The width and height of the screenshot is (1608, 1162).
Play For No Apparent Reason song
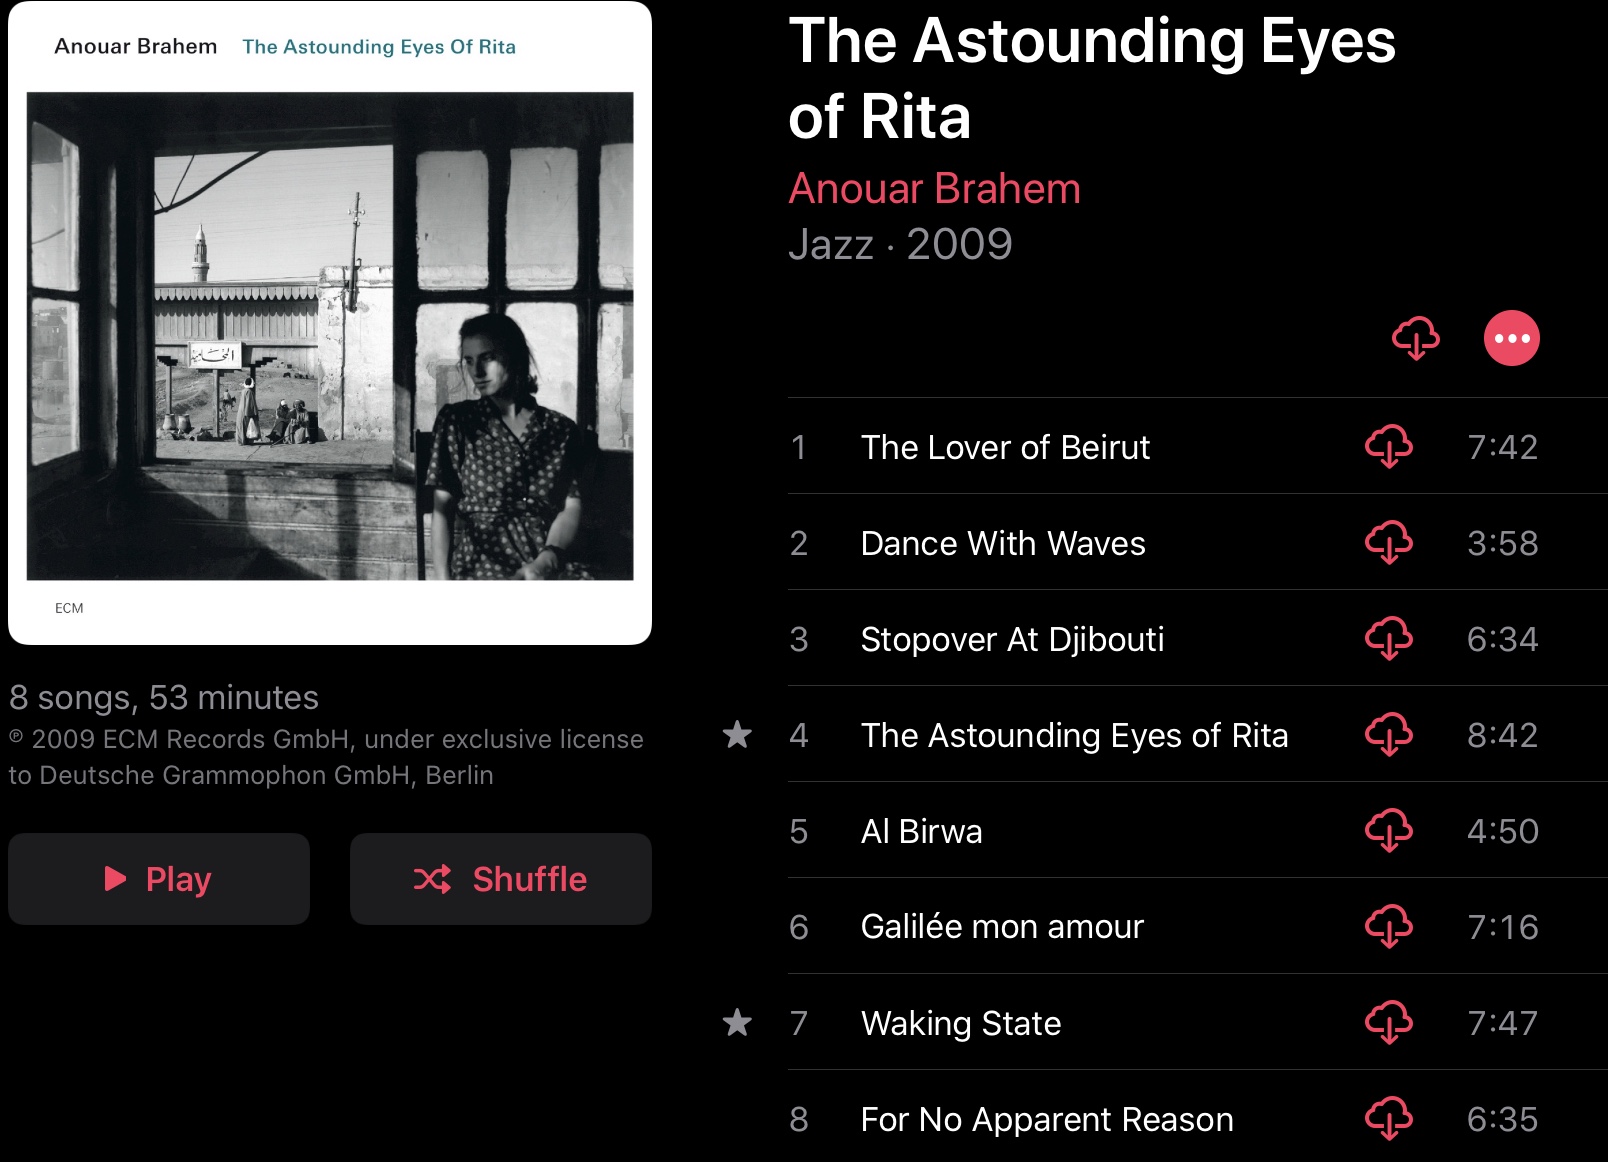pyautogui.click(x=1046, y=1119)
